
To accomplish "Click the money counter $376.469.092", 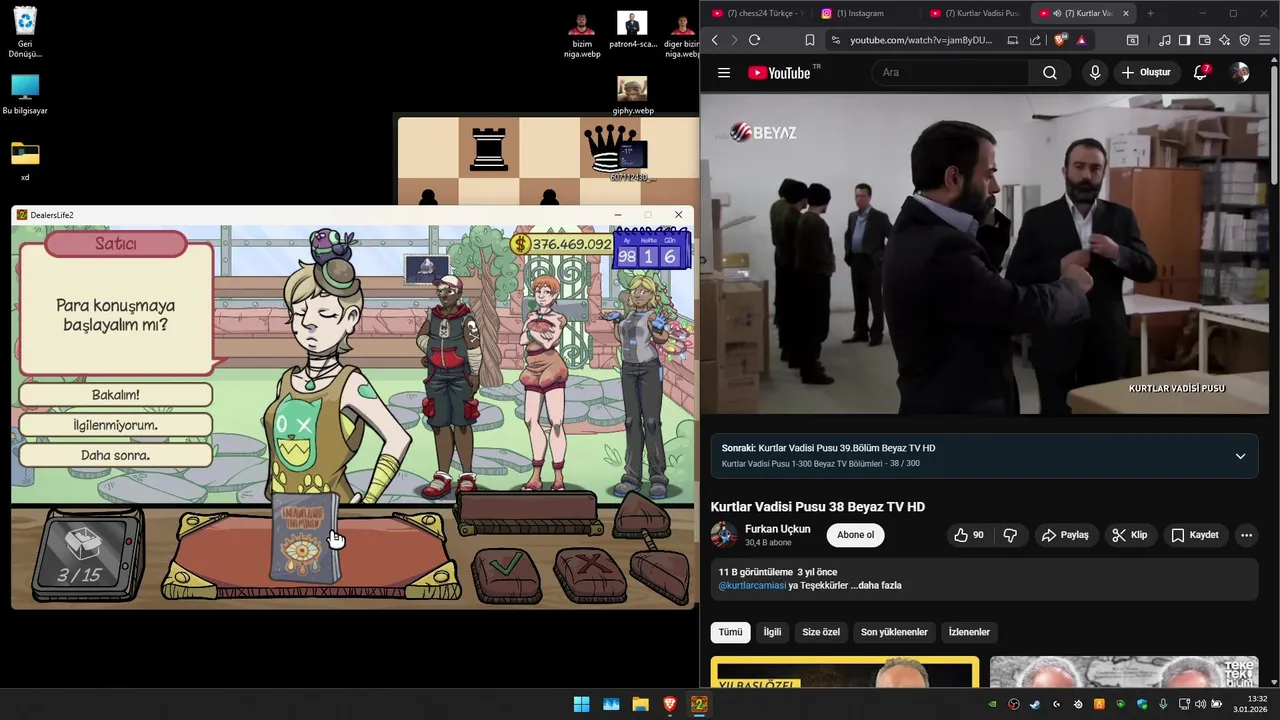I will (561, 244).
